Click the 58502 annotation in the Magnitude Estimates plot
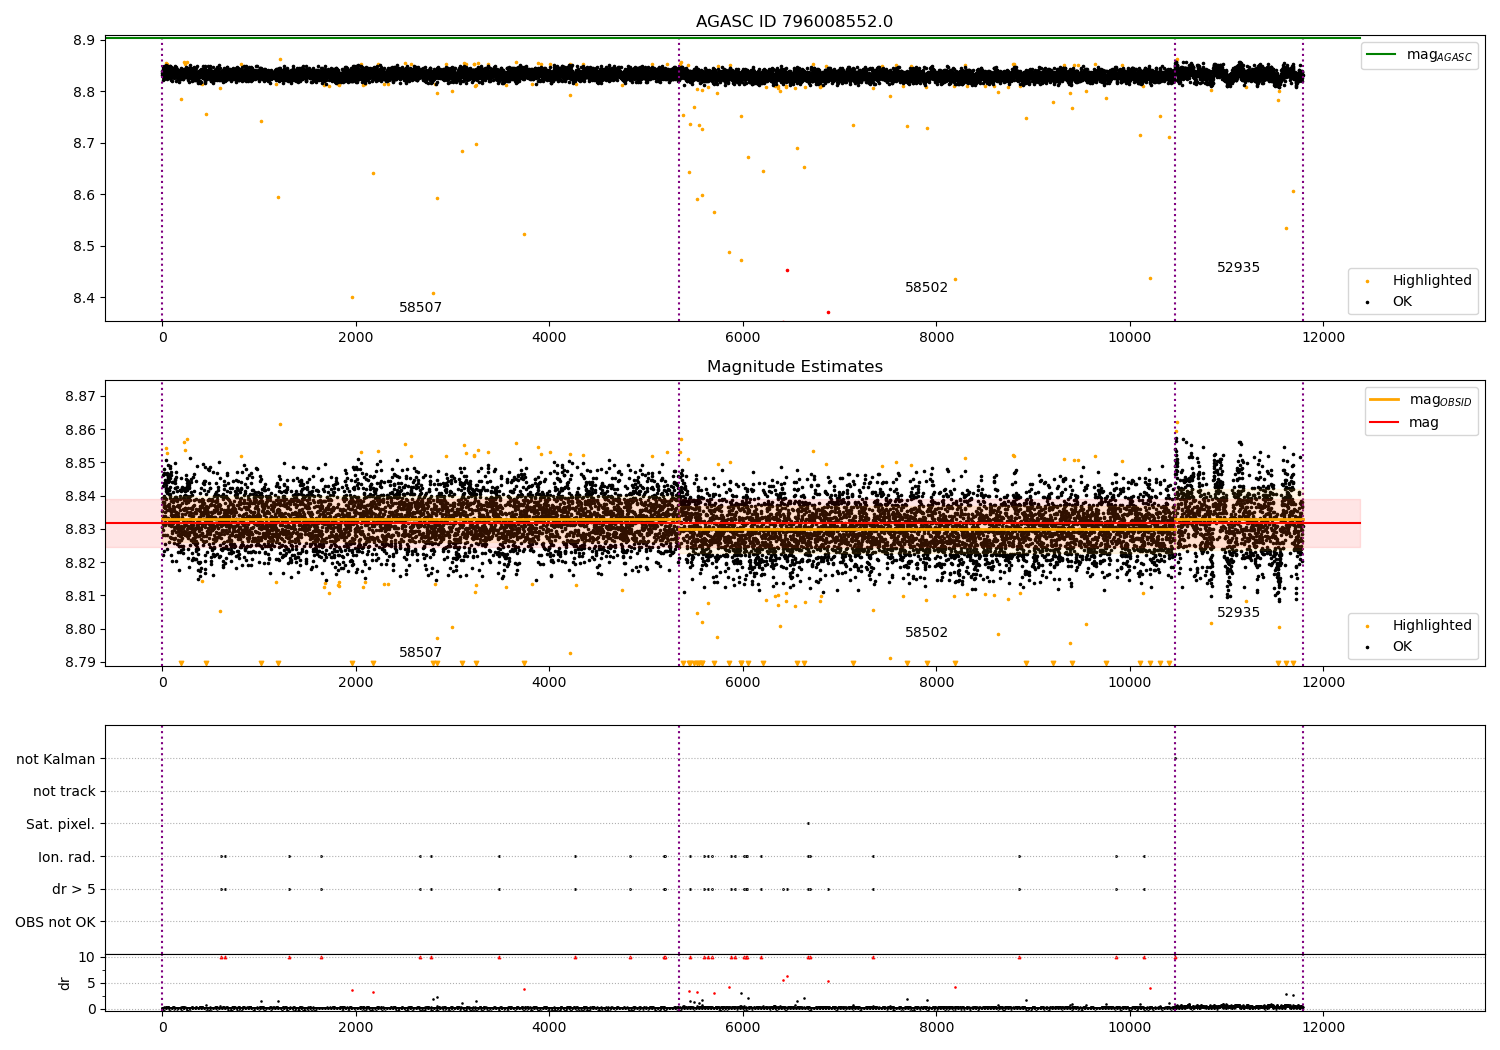The image size is (1500, 1050). (926, 632)
